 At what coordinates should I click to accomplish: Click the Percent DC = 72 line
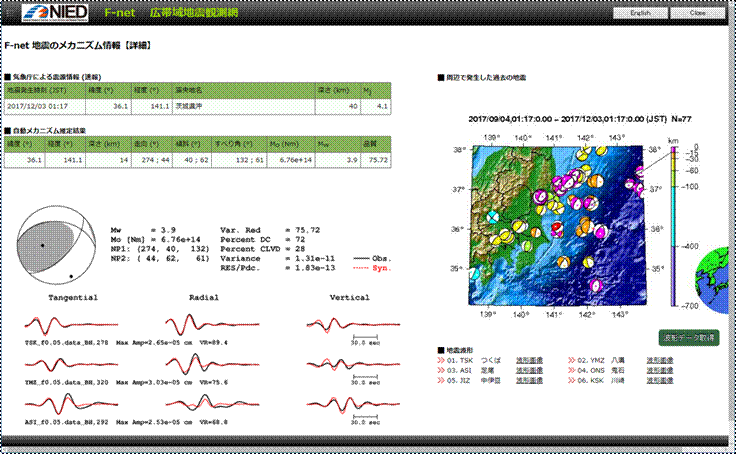(263, 239)
